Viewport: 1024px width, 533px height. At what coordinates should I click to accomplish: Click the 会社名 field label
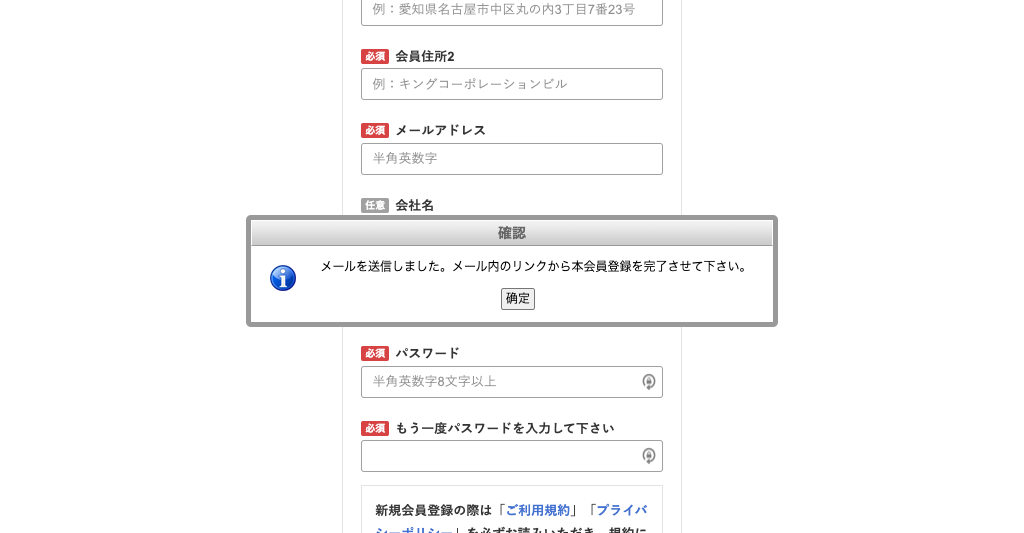click(x=415, y=205)
